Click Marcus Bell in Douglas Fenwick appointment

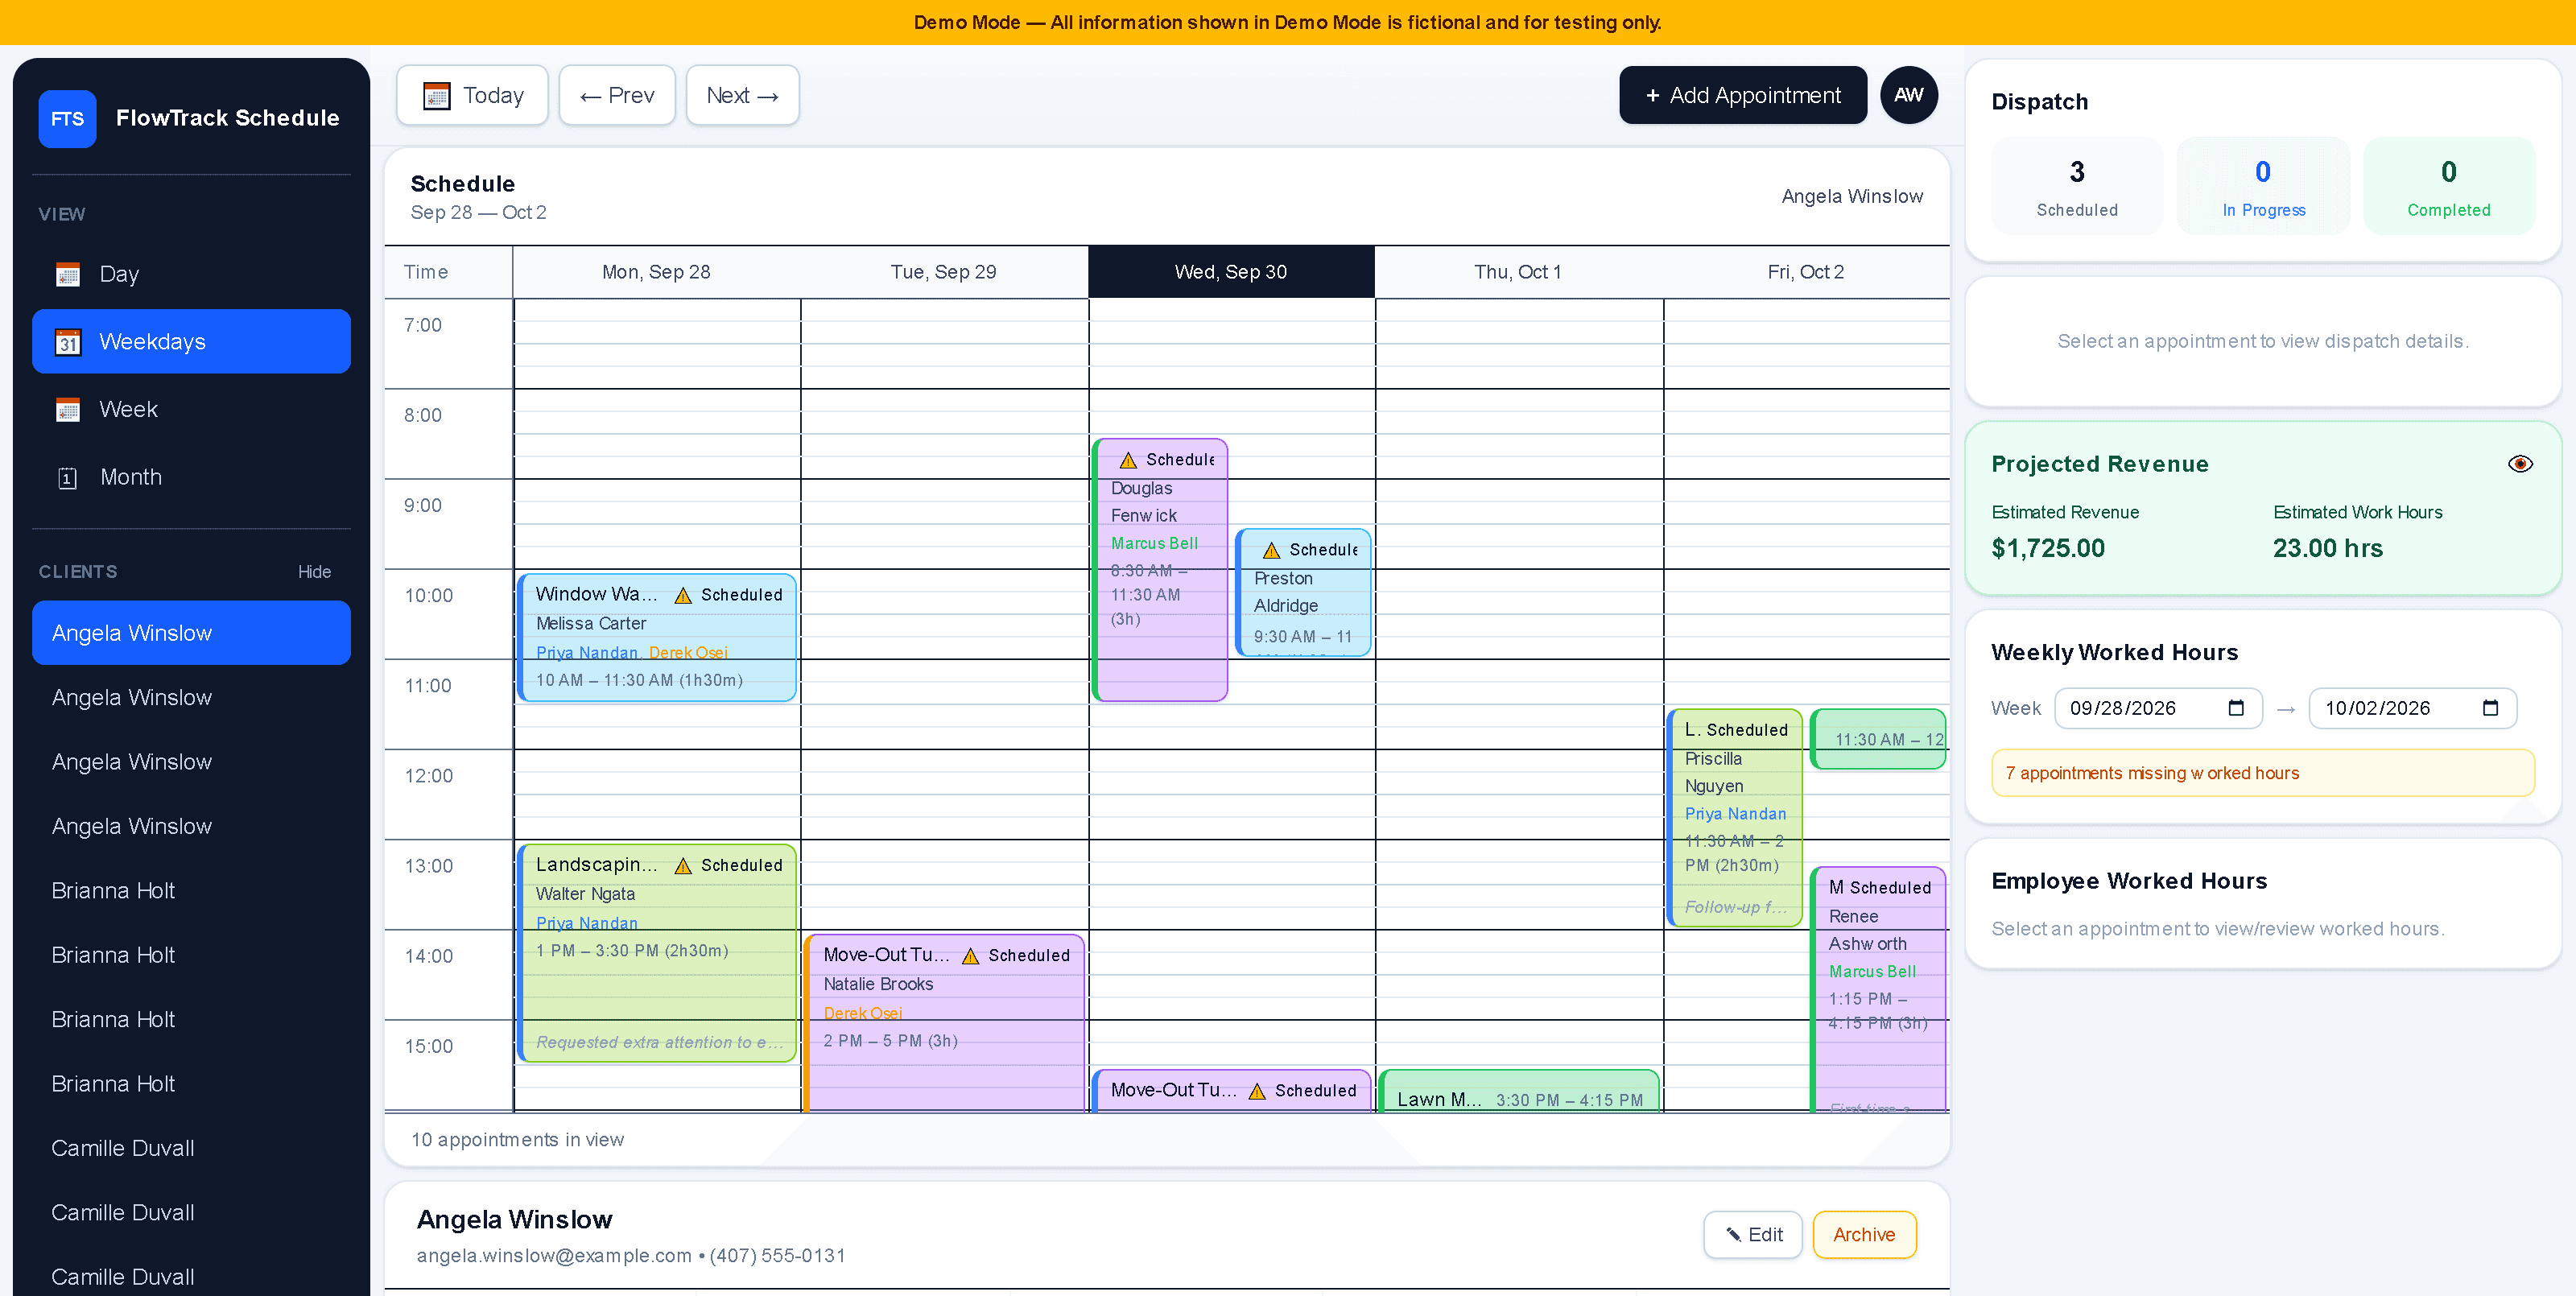(1154, 544)
